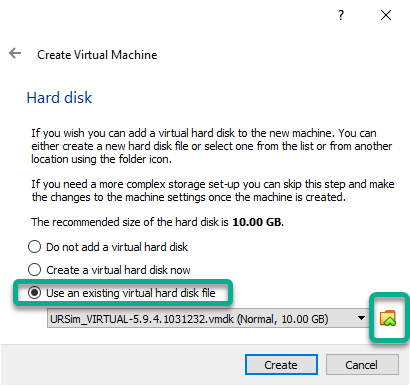Click the radio circle beside Create a virtual hard disk now
Viewport: 410px width, 386px height.
tap(34, 270)
